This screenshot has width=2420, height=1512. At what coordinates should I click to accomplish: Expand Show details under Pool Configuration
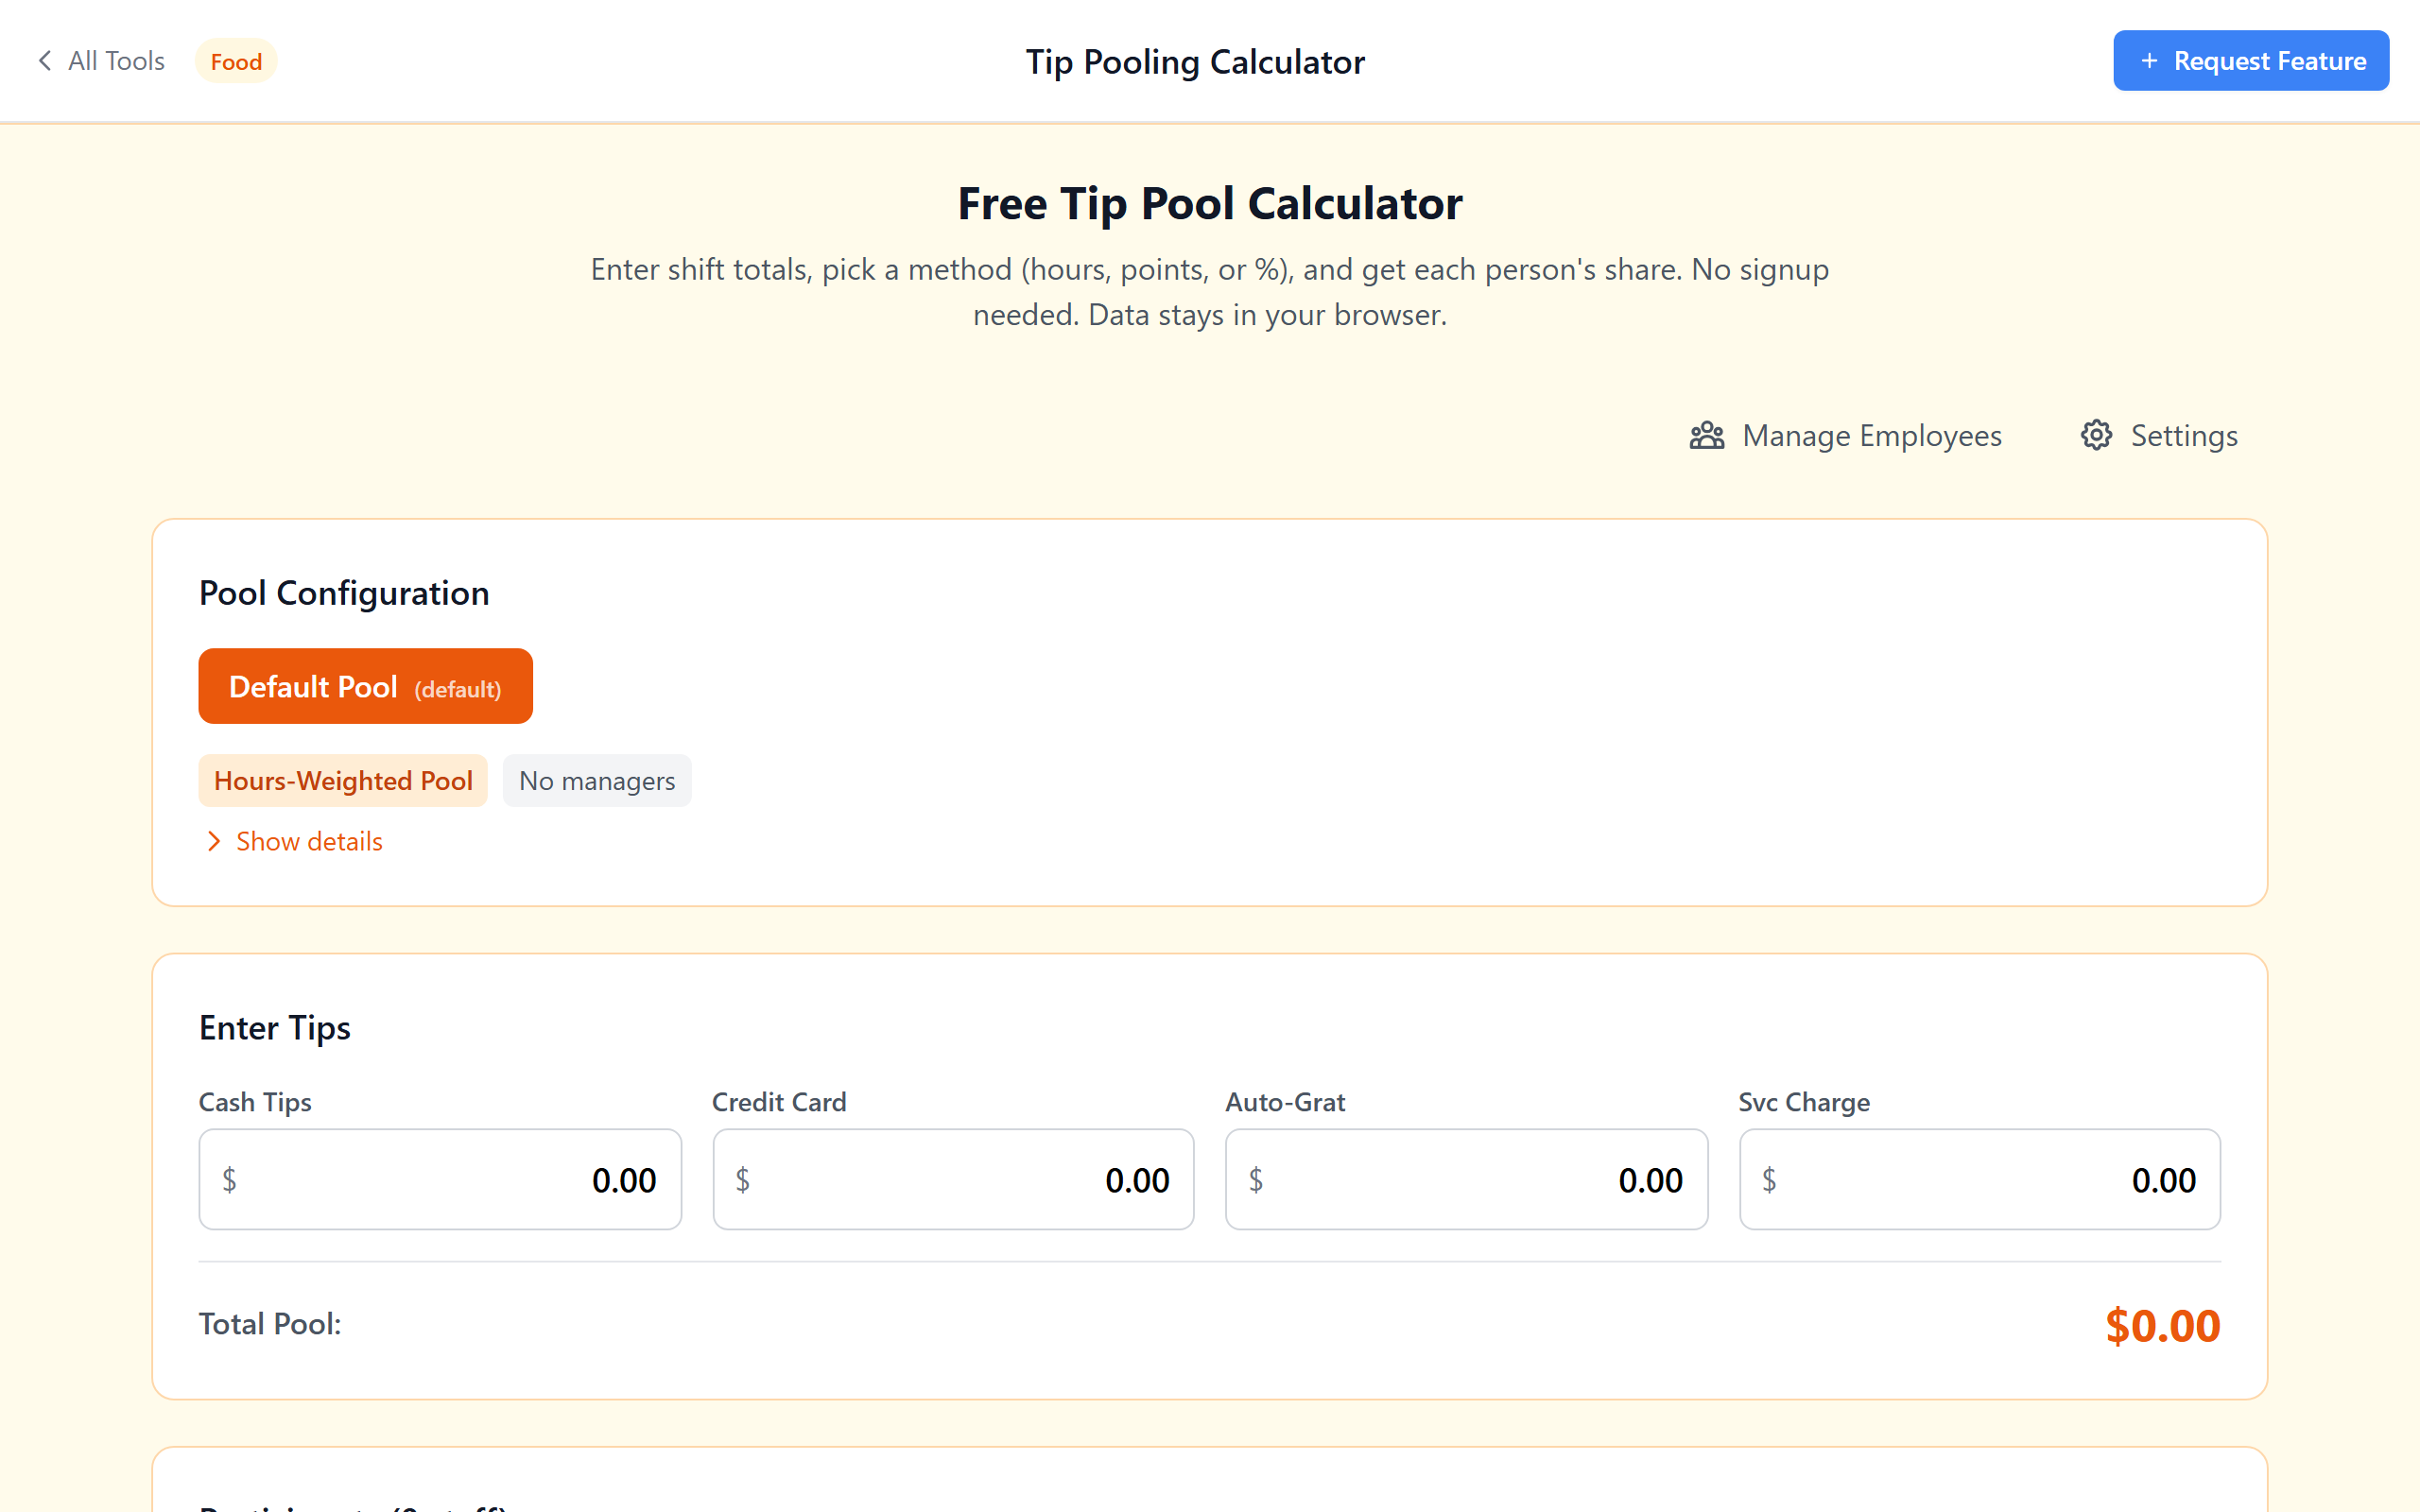[308, 841]
